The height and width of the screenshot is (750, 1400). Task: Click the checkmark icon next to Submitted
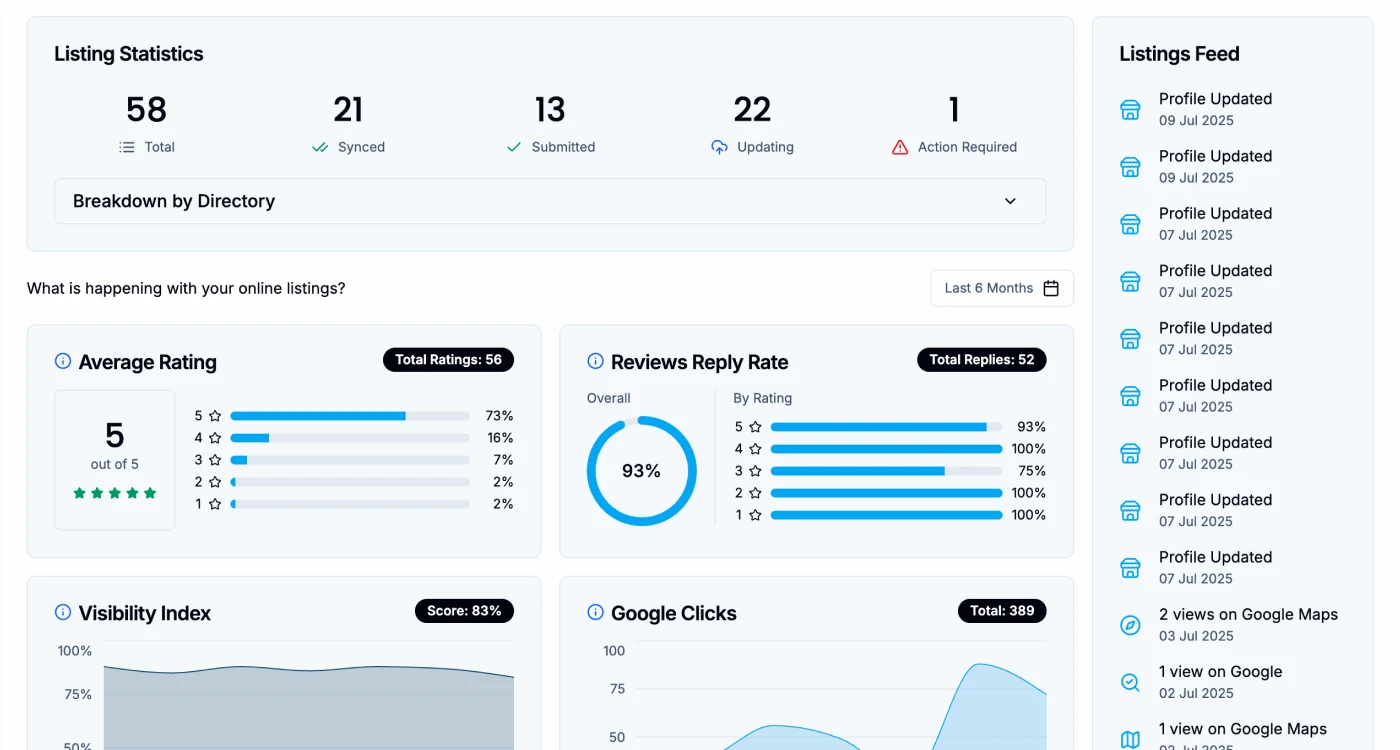pyautogui.click(x=514, y=147)
